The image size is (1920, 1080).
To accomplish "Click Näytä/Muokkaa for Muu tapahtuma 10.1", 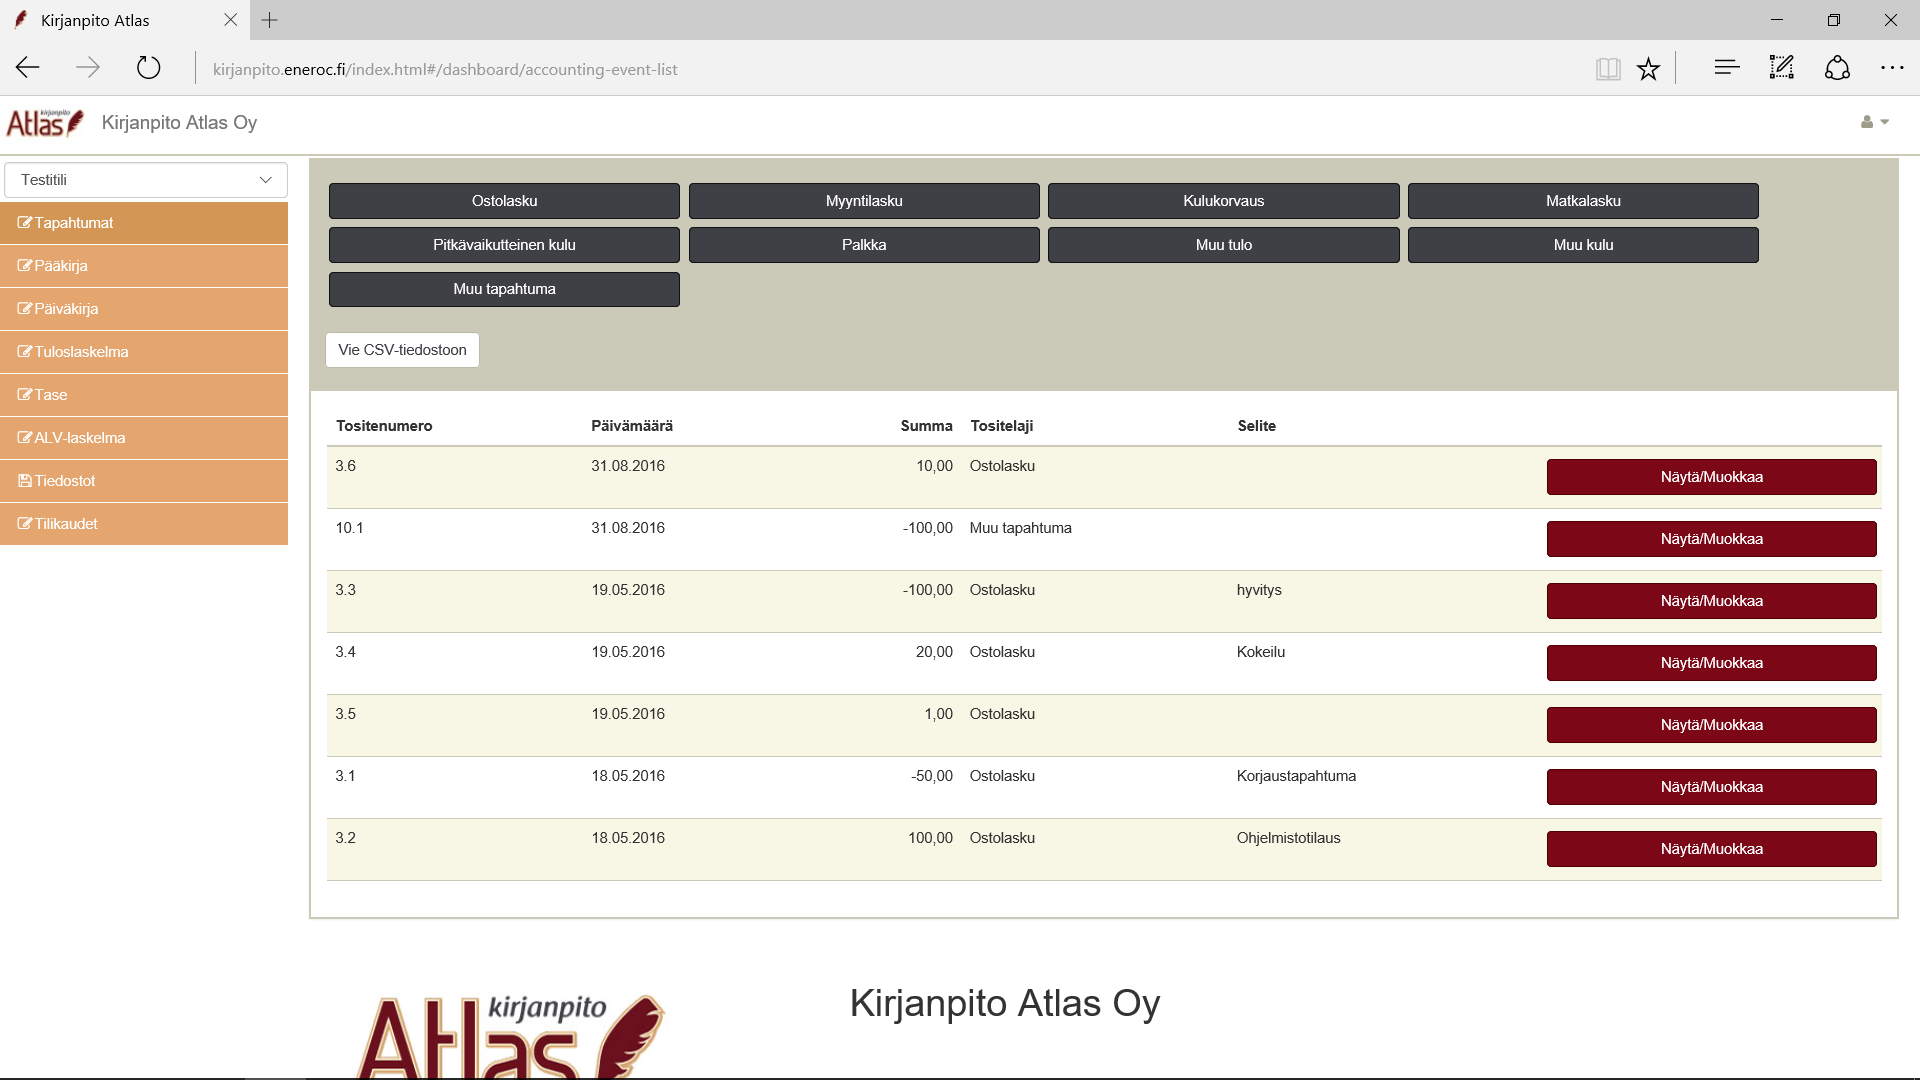I will click(1712, 538).
